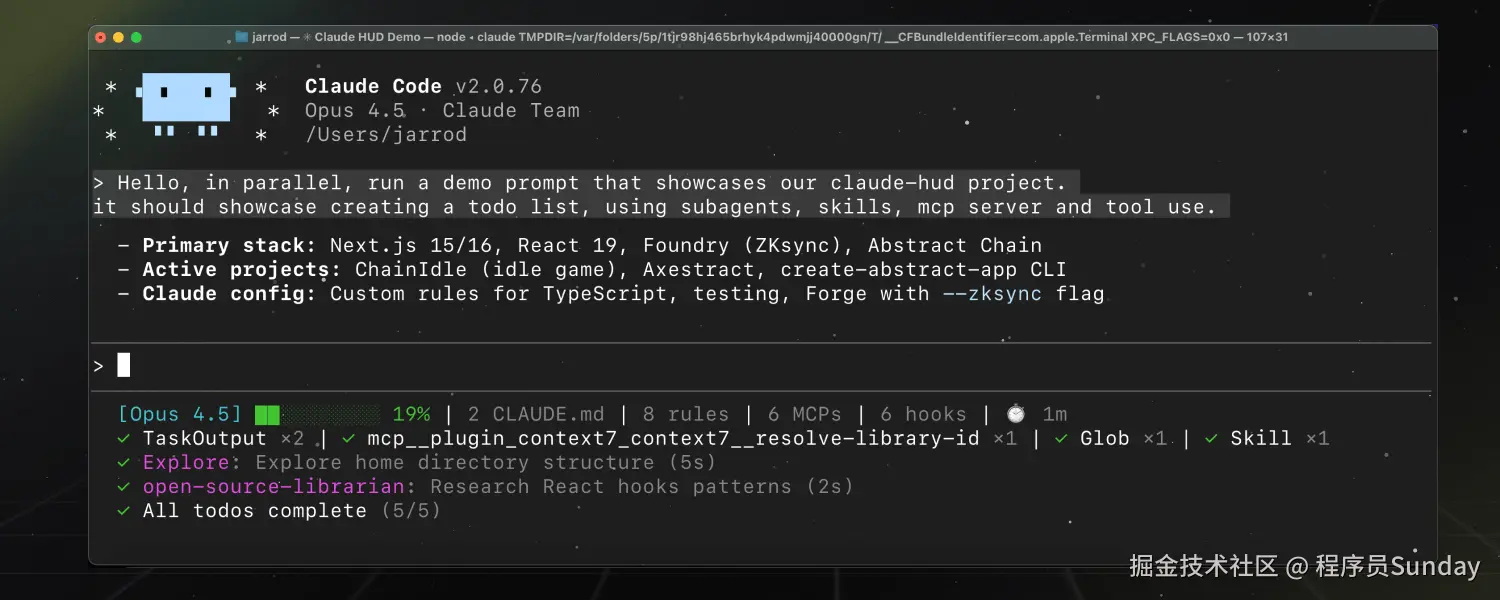Click the "Glob ×1" tool entry
Viewport: 1500px width, 600px height.
point(1123,438)
